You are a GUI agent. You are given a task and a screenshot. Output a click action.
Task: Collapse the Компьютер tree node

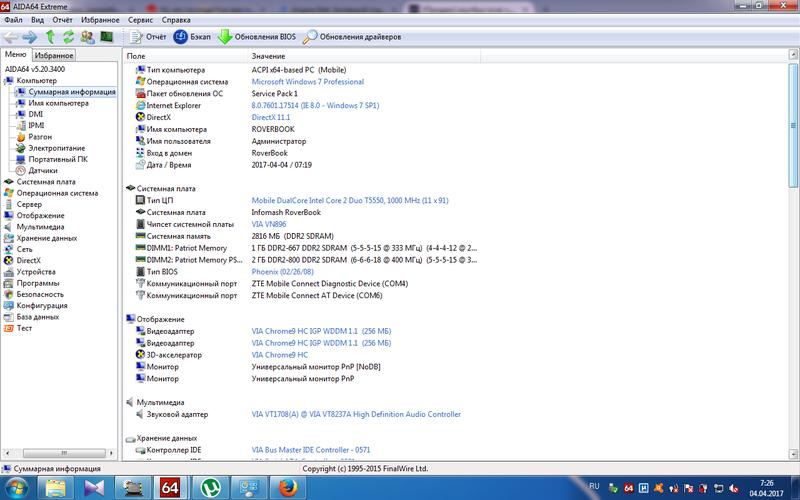click(36, 81)
